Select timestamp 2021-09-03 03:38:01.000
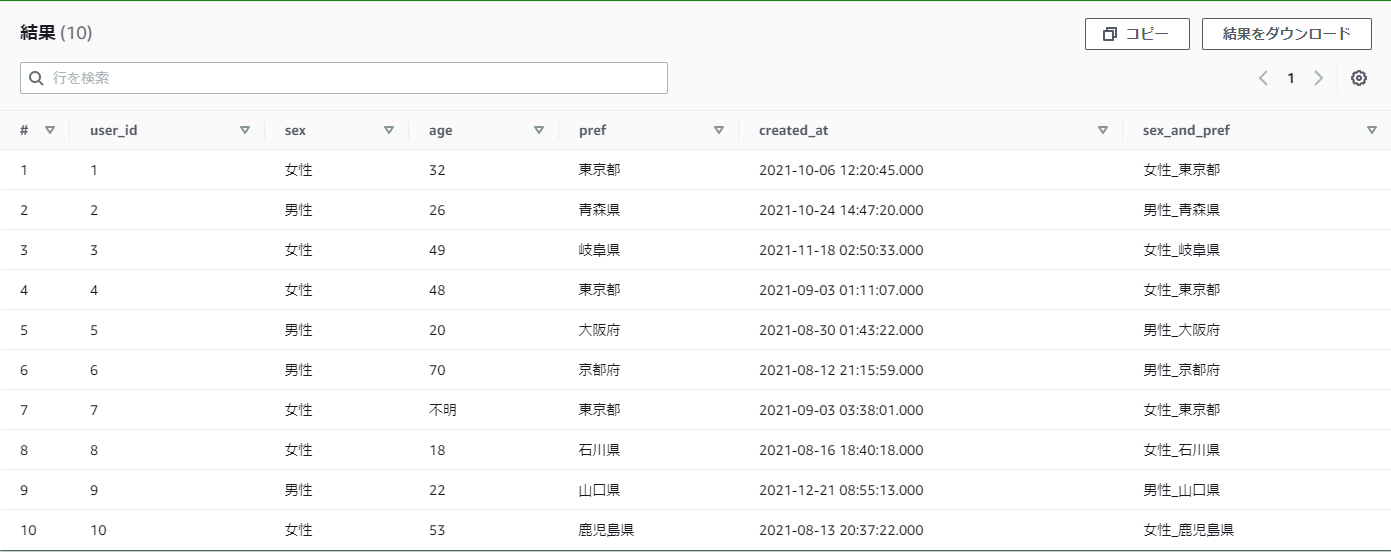The height and width of the screenshot is (552, 1391). pyautogui.click(x=841, y=410)
